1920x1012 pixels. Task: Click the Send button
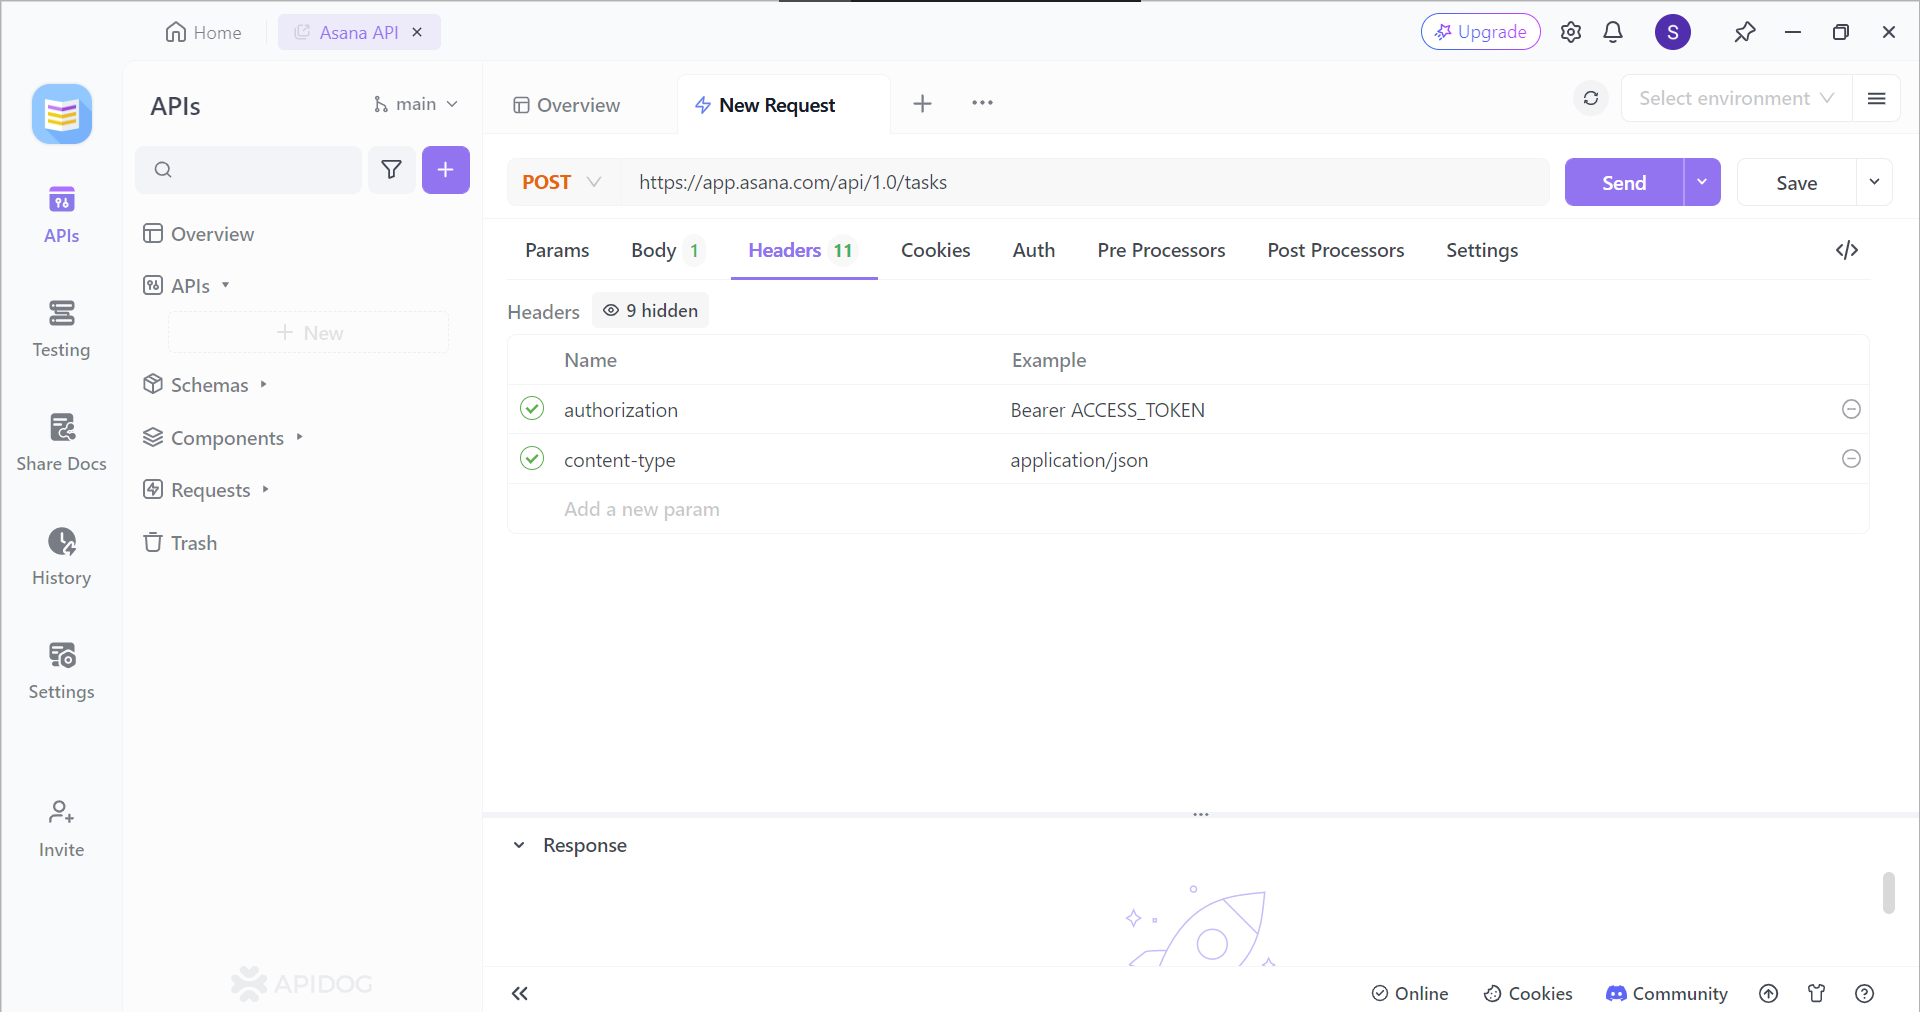tap(1623, 182)
